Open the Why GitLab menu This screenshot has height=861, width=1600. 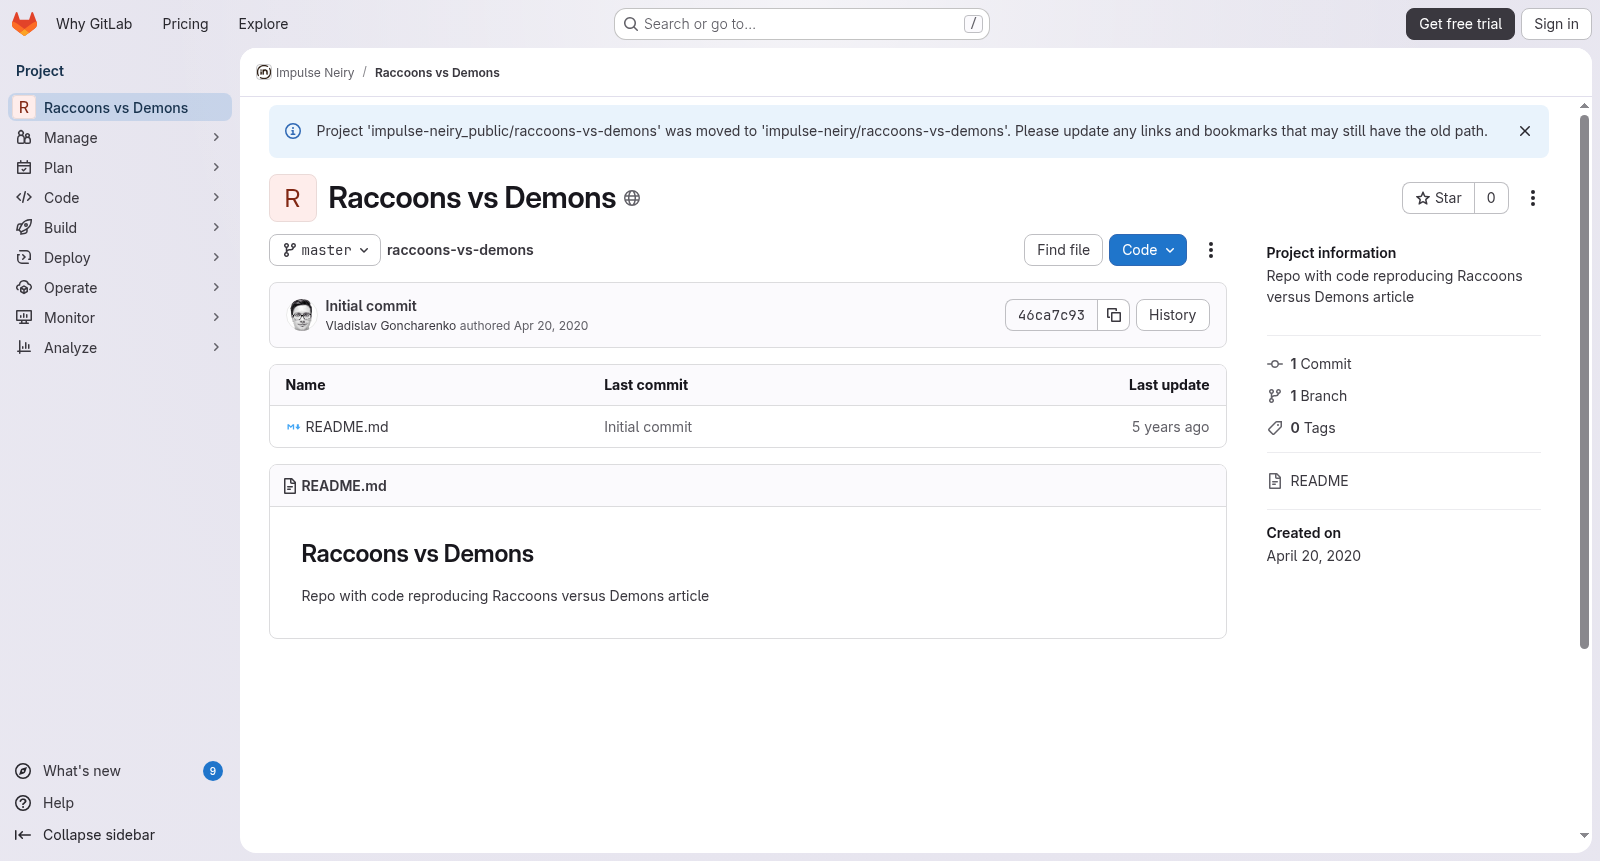(94, 24)
